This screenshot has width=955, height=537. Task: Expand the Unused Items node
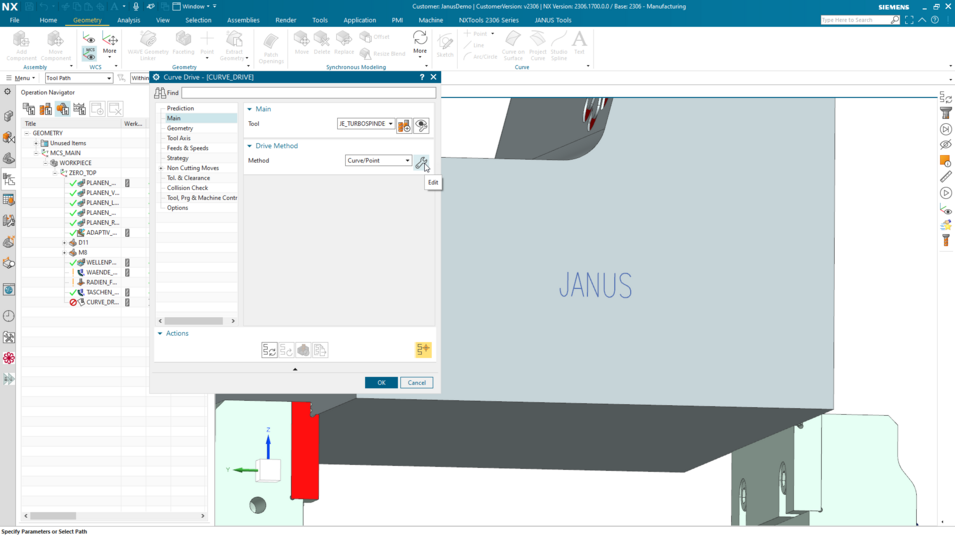[36, 143]
